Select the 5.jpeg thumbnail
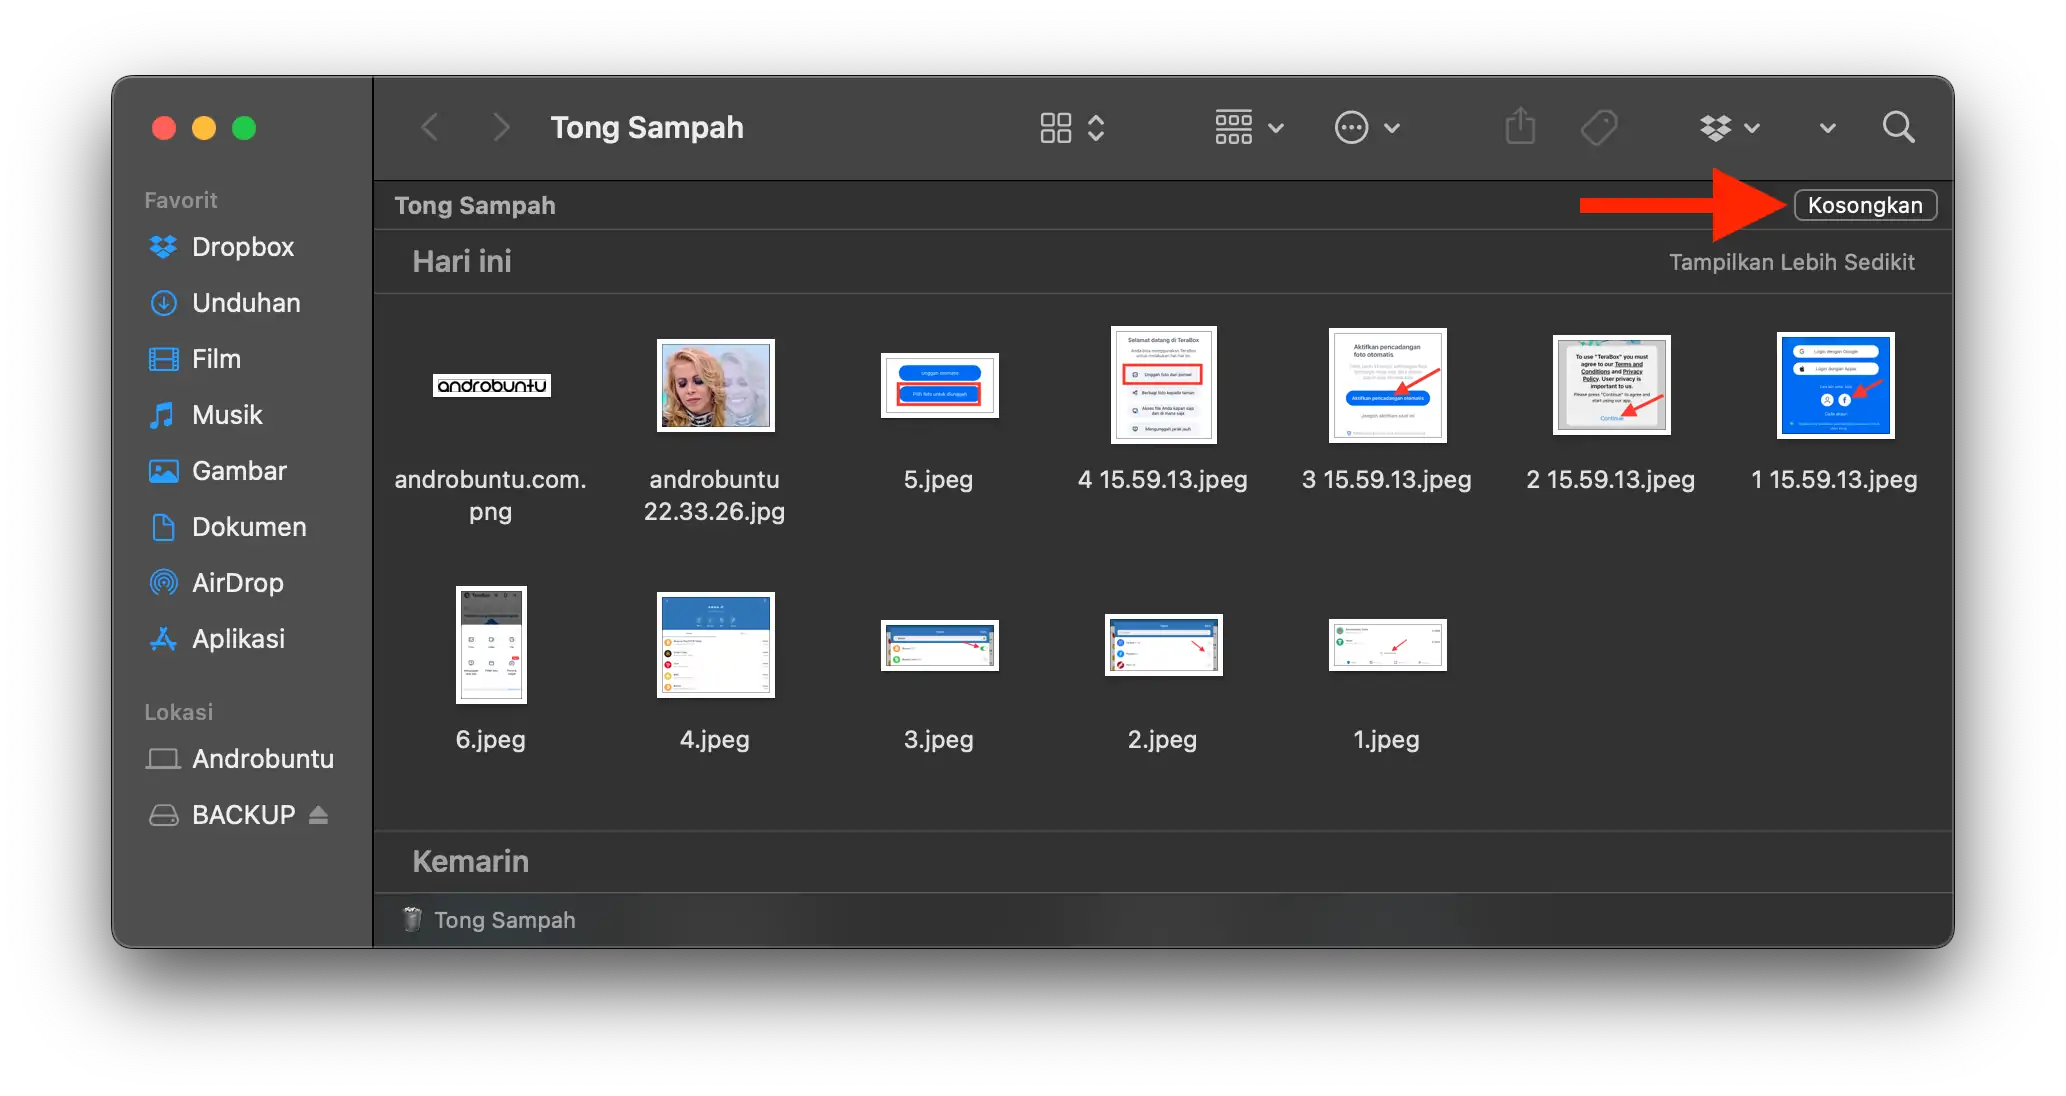Screen dimensions: 2066x1096 938,385
